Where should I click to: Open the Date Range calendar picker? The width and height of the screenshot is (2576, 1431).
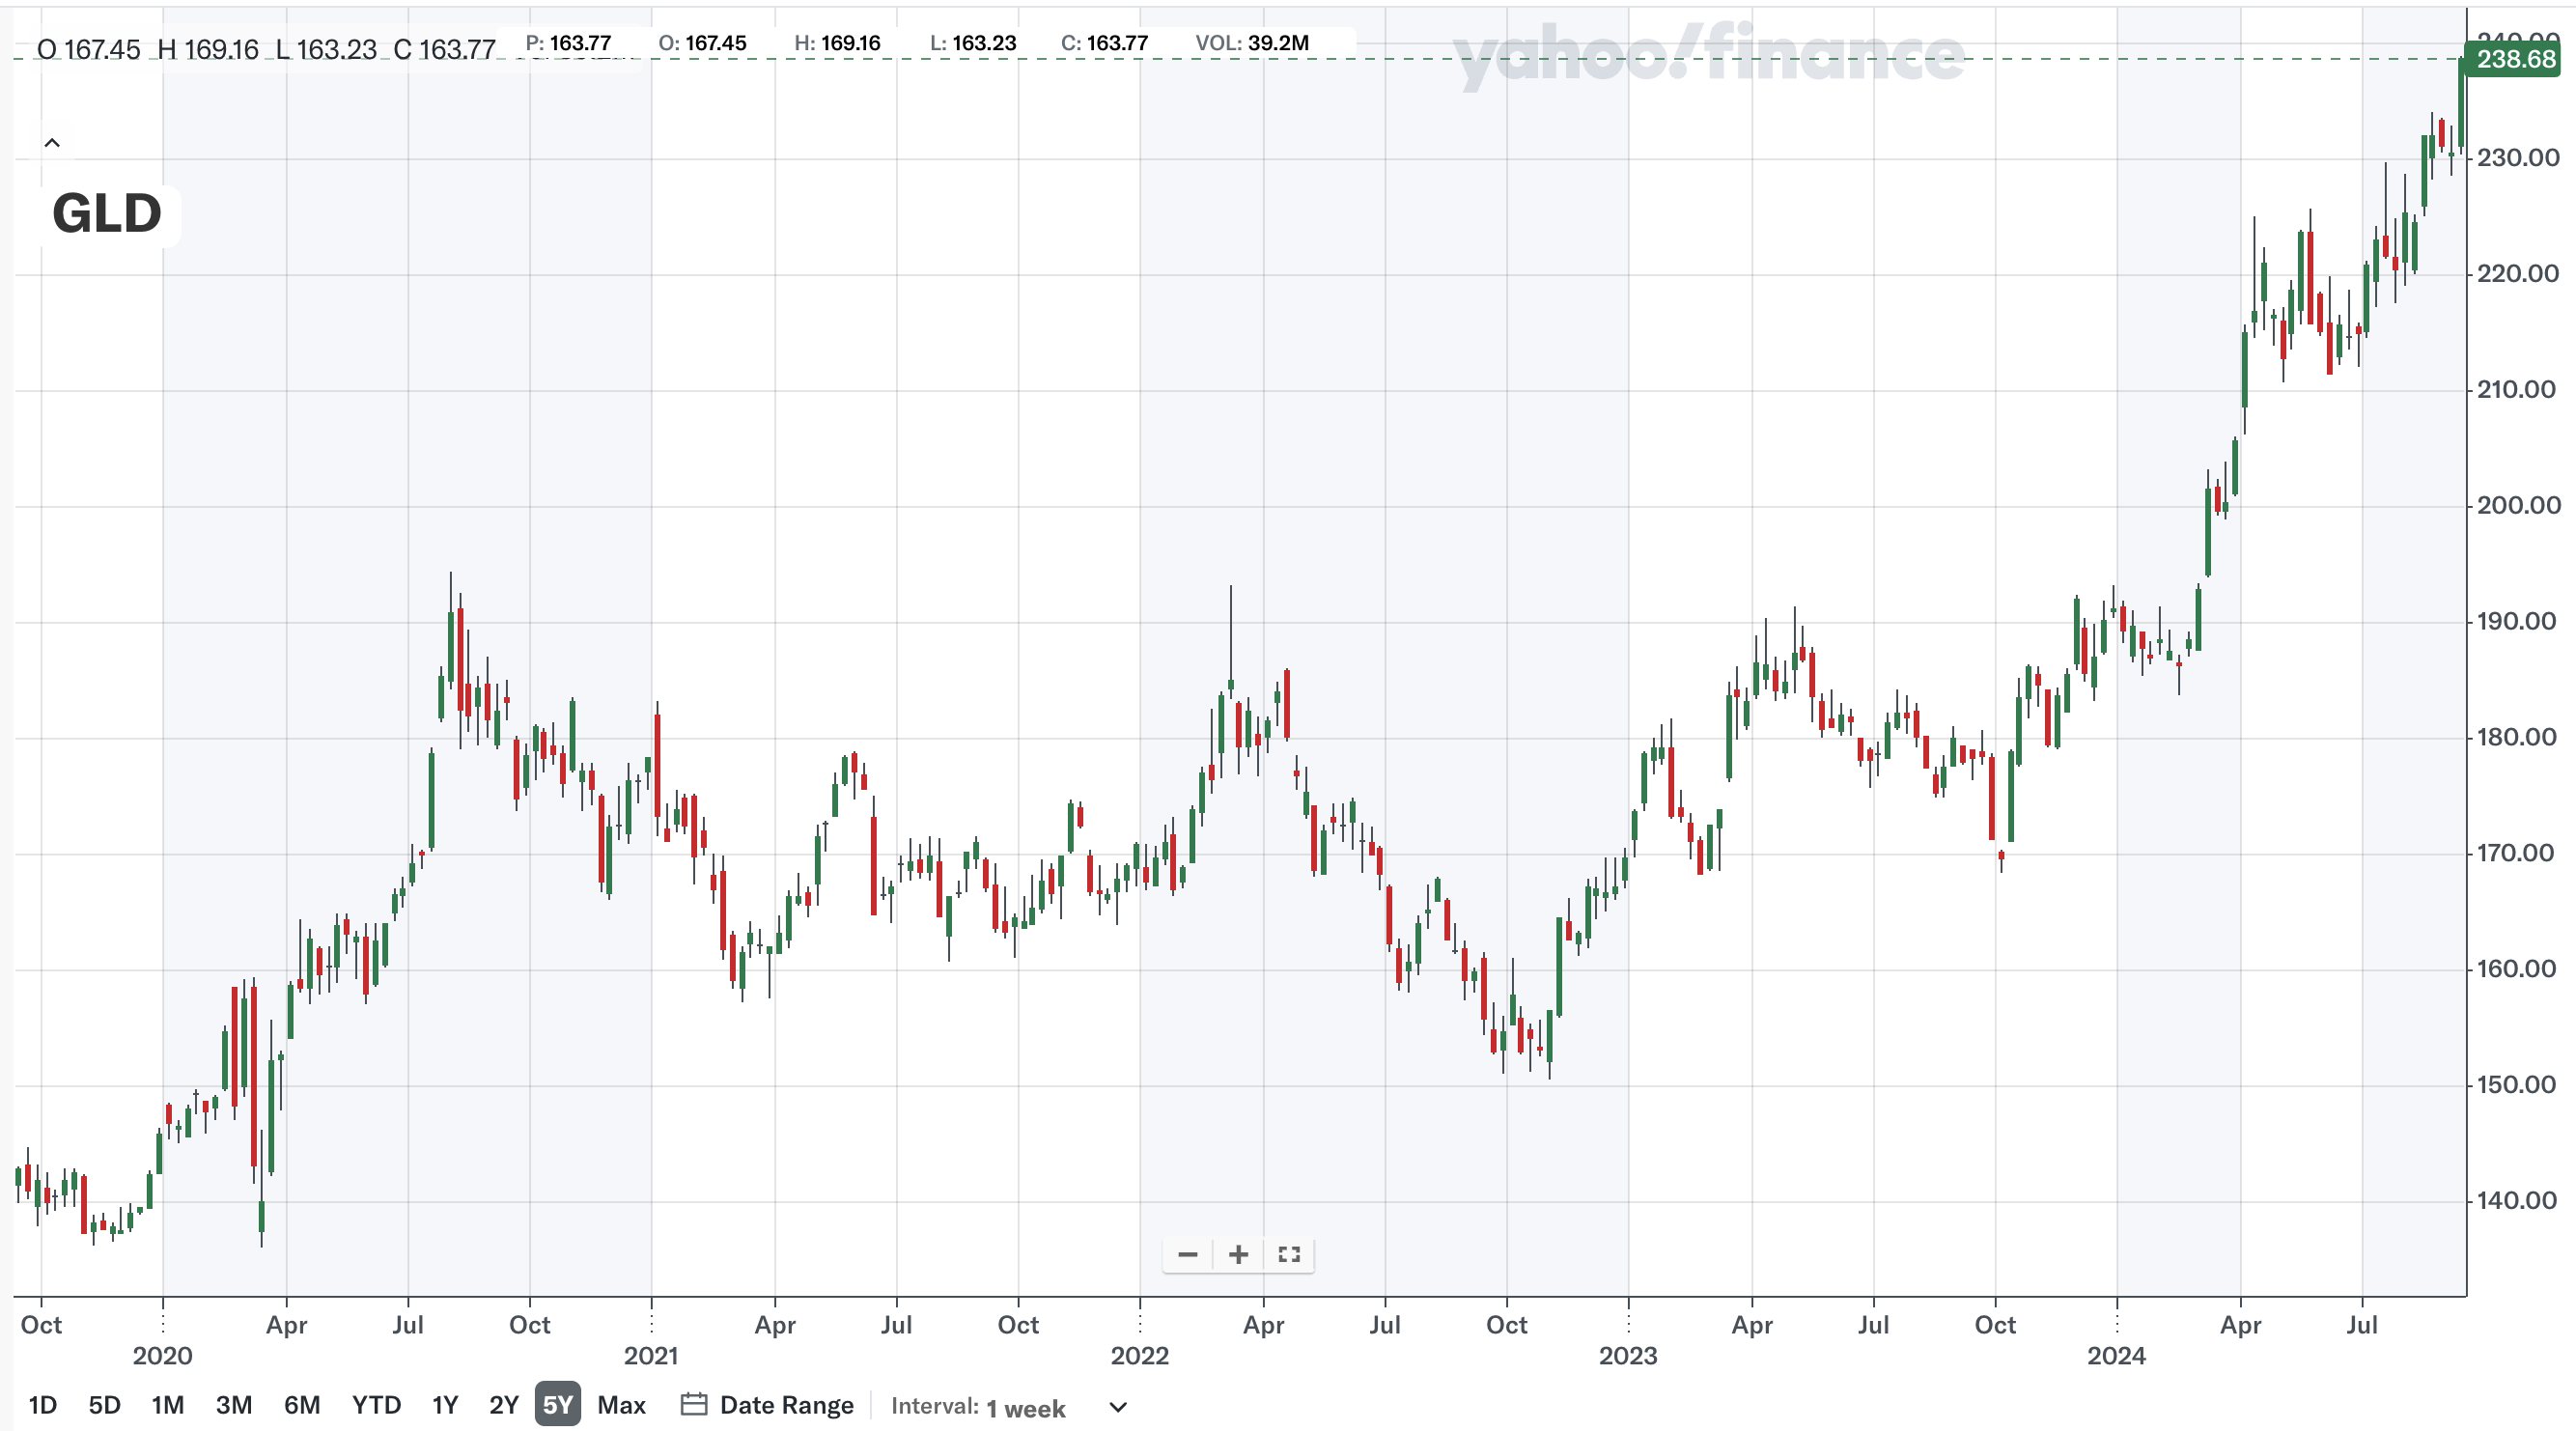pyautogui.click(x=767, y=1405)
